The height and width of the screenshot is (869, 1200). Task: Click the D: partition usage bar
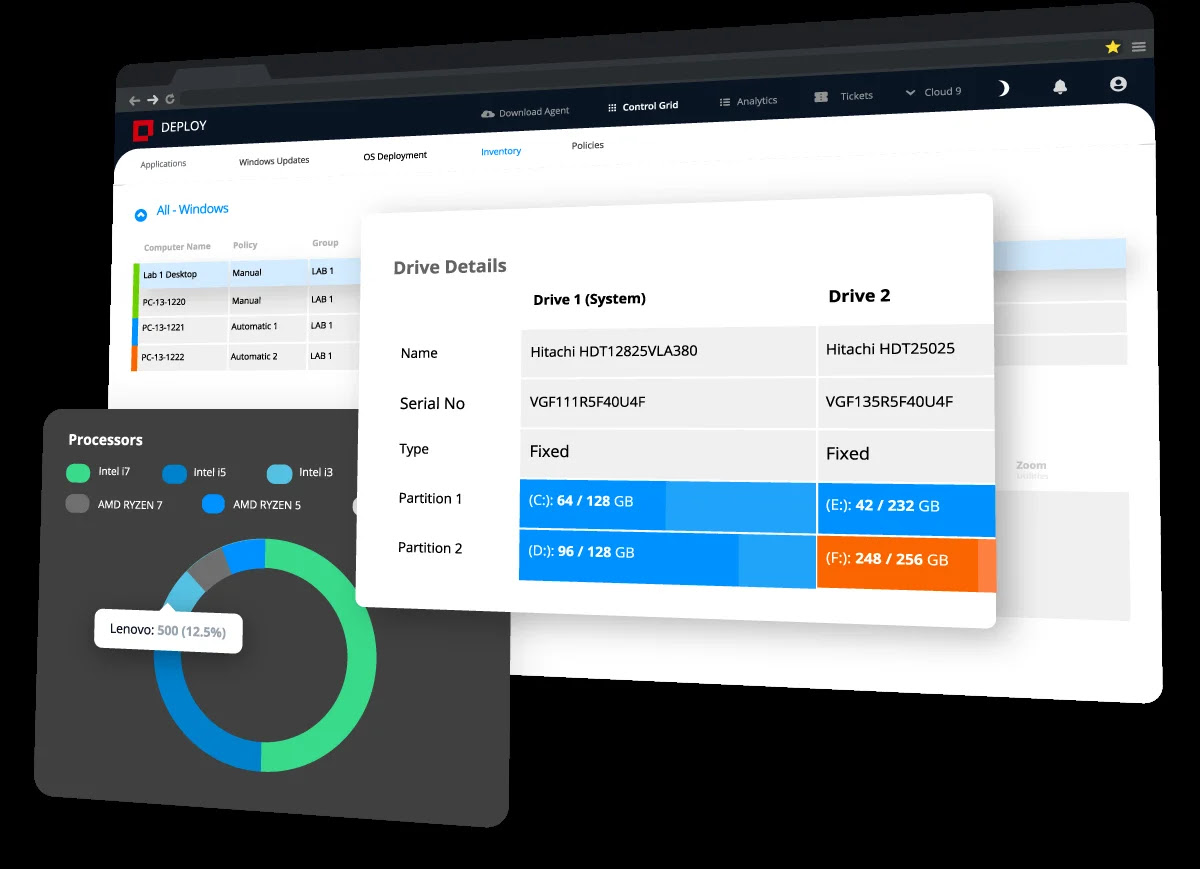pyautogui.click(x=667, y=560)
